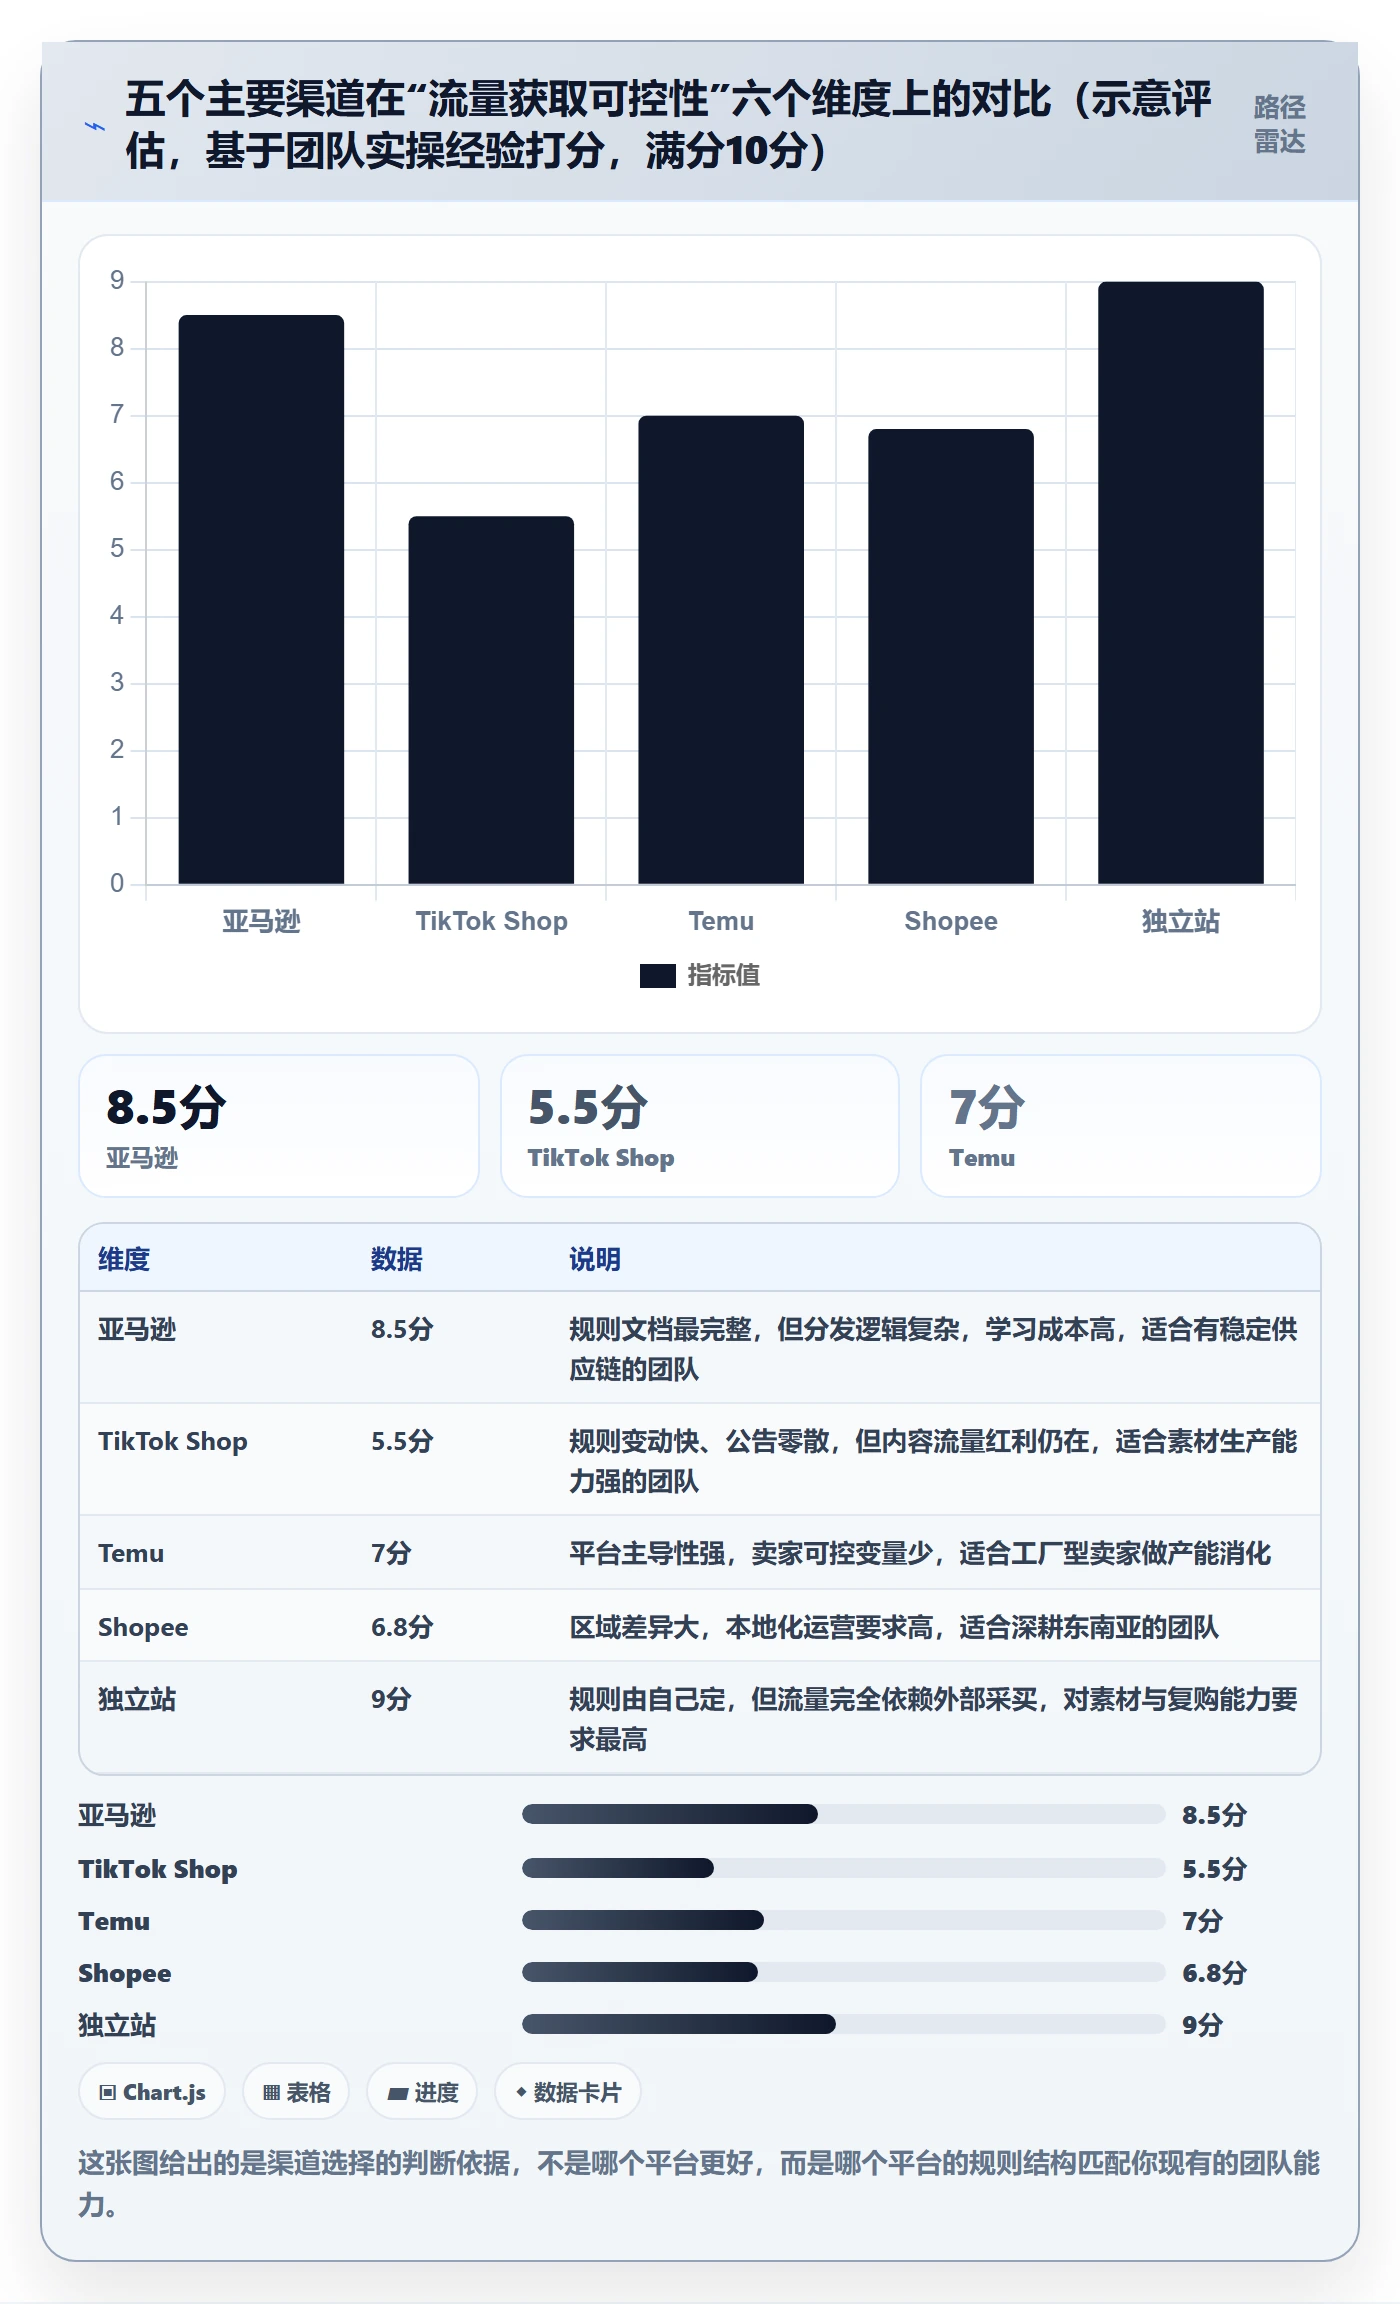This screenshot has width=1400, height=2304.
Task: Click the lightning icon beside the title
Action: pos(95,126)
